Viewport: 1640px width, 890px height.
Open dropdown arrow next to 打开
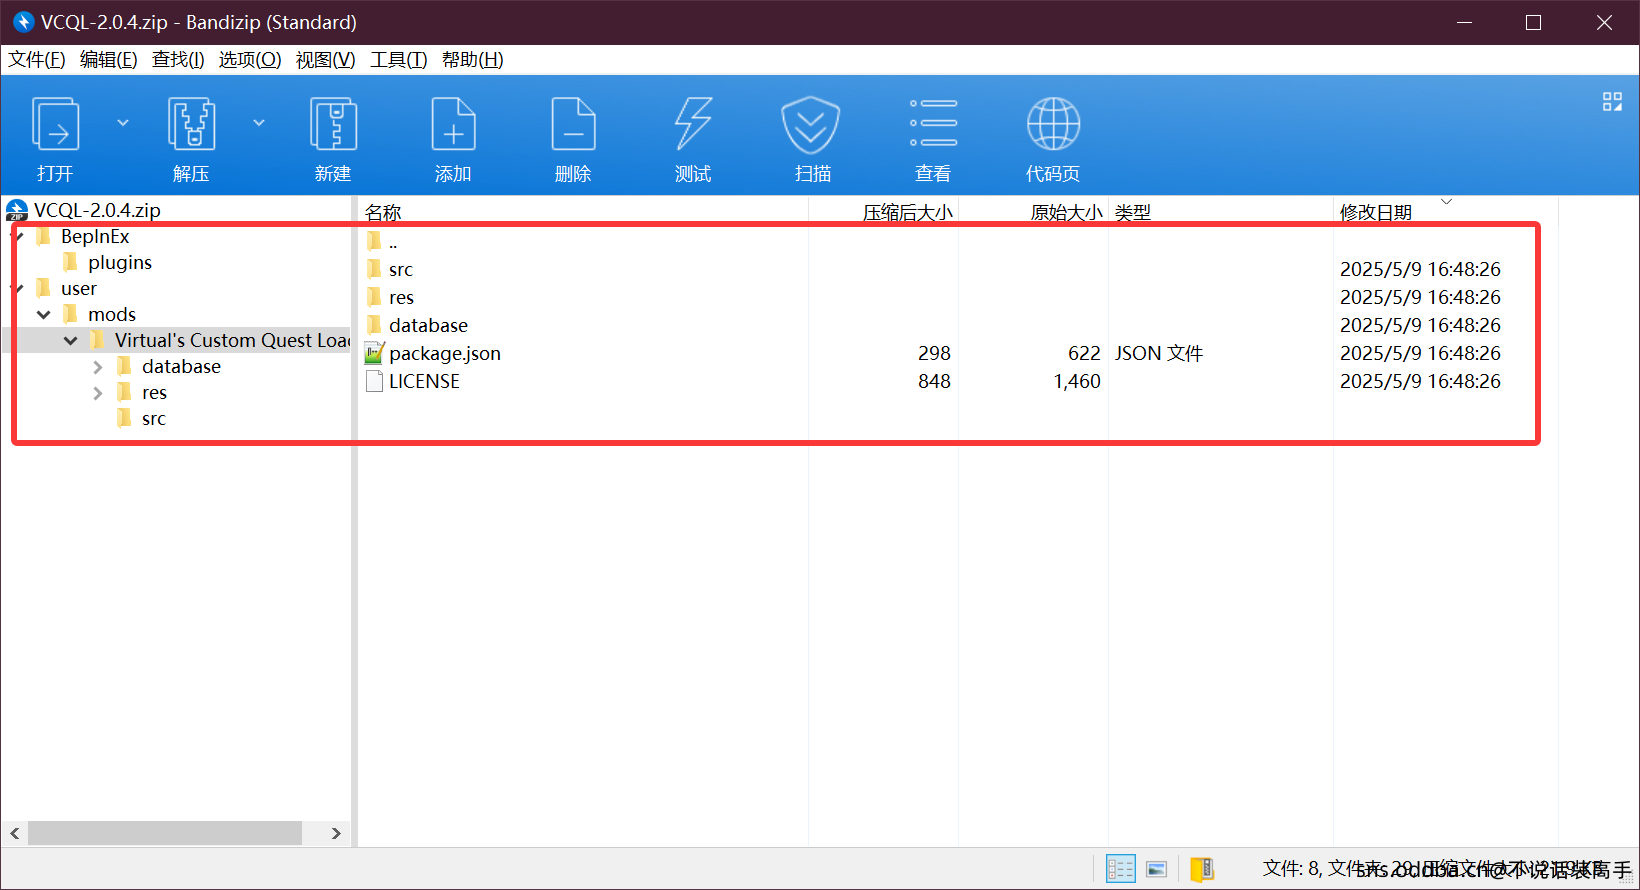(x=123, y=123)
